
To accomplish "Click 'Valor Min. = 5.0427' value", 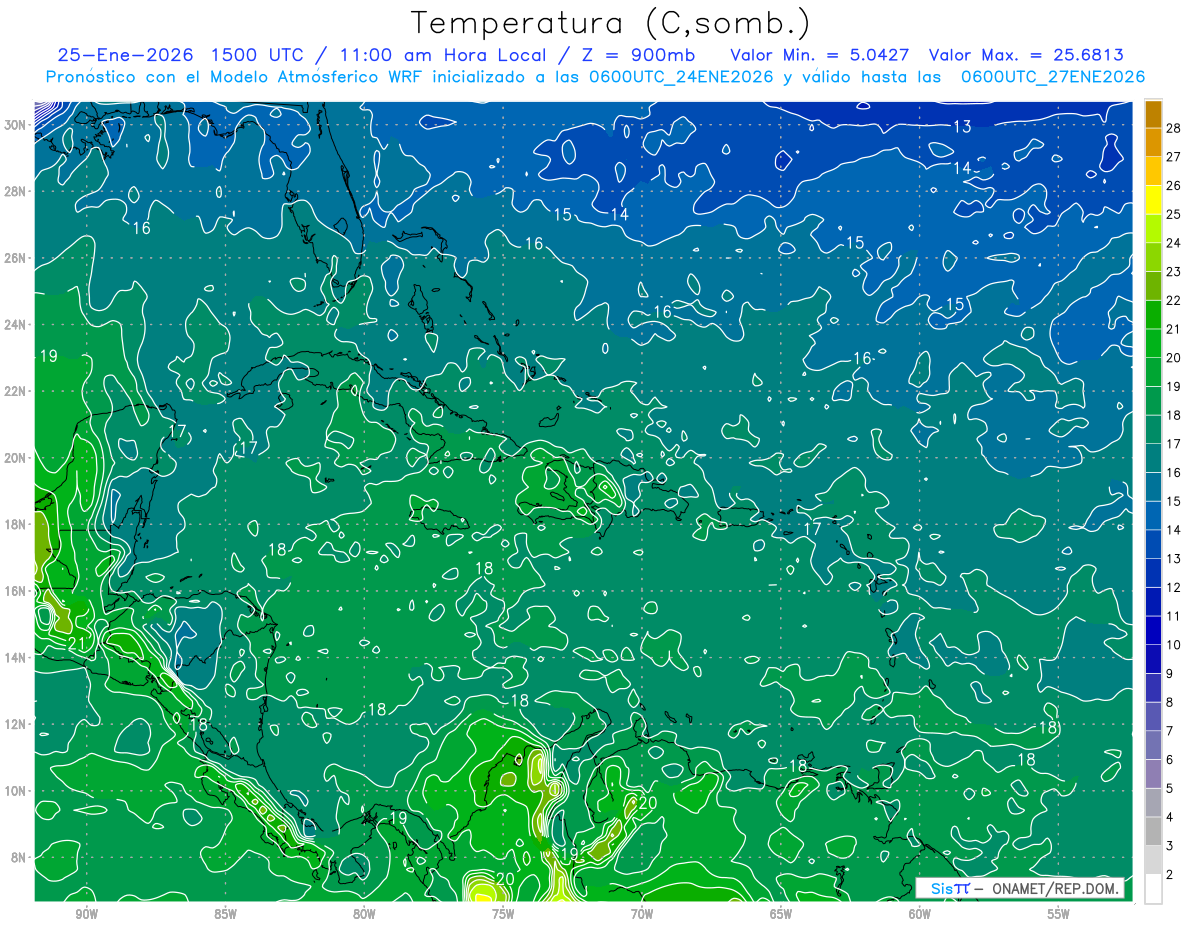I will (819, 54).
